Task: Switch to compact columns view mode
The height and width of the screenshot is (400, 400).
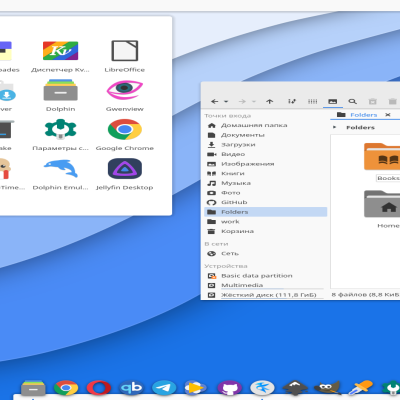Action: 312,101
